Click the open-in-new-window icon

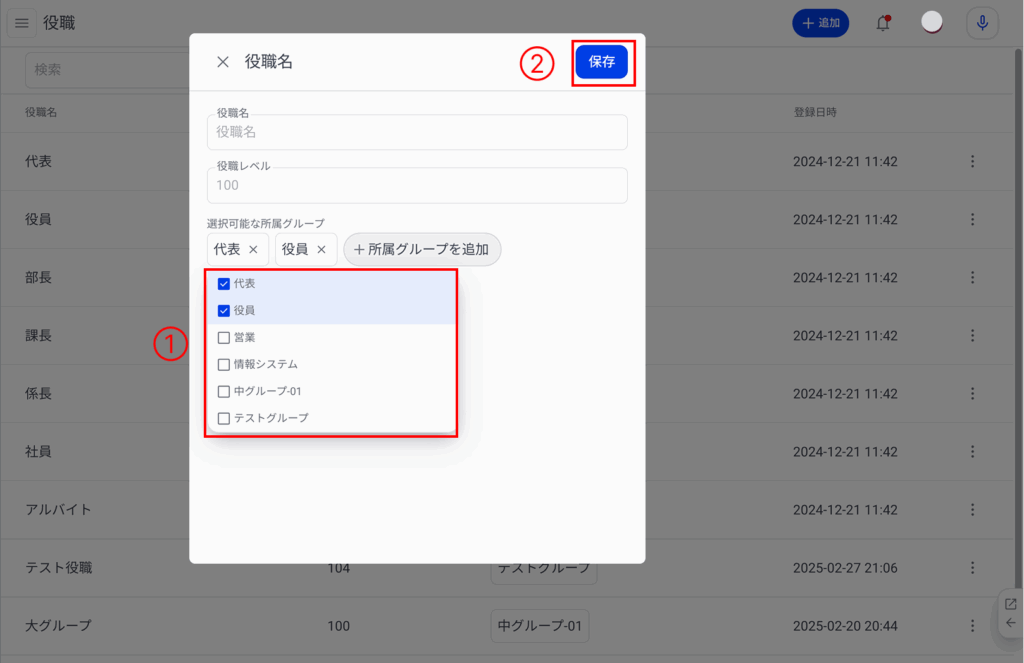tap(1010, 604)
